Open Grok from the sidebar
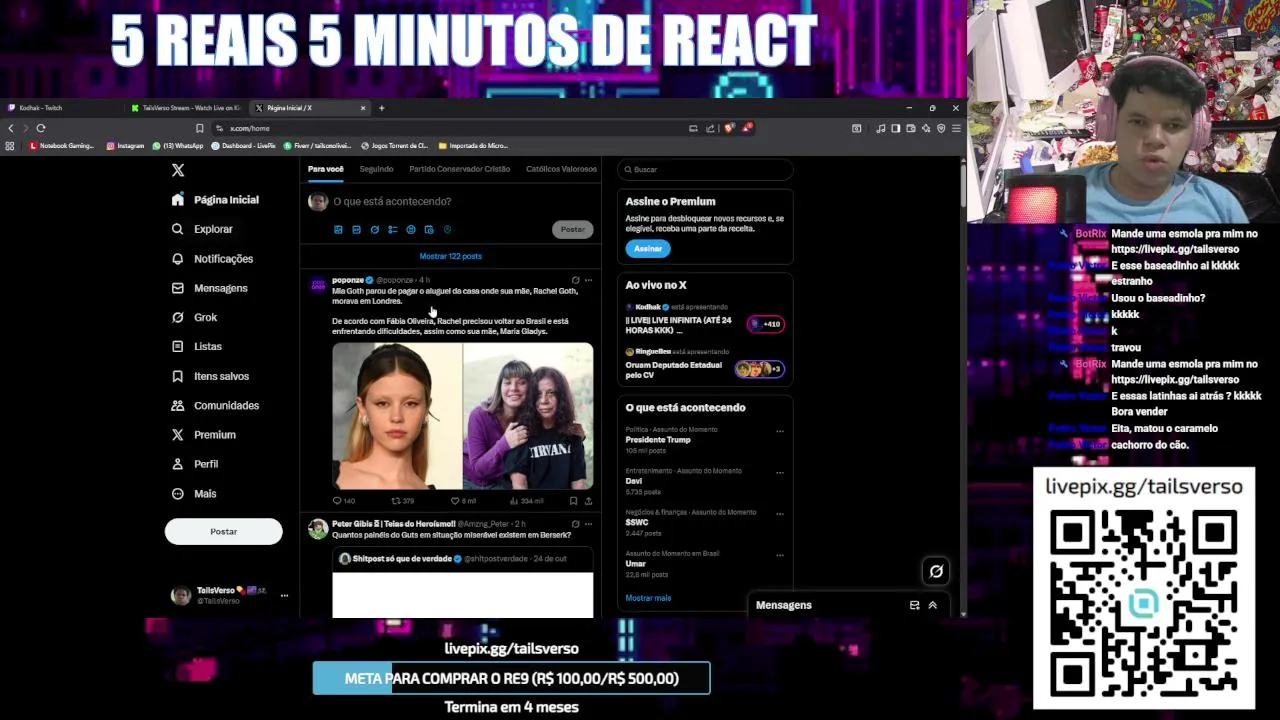This screenshot has width=1280, height=720. coord(194,317)
